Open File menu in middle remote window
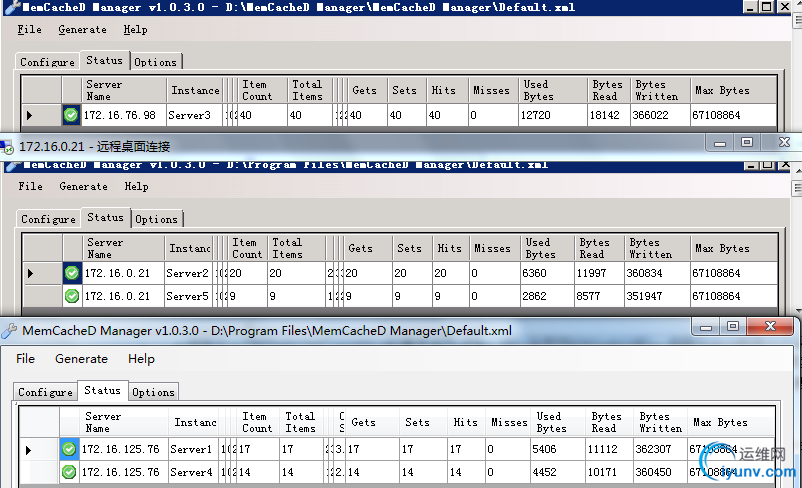This screenshot has height=488, width=802. [x=31, y=186]
